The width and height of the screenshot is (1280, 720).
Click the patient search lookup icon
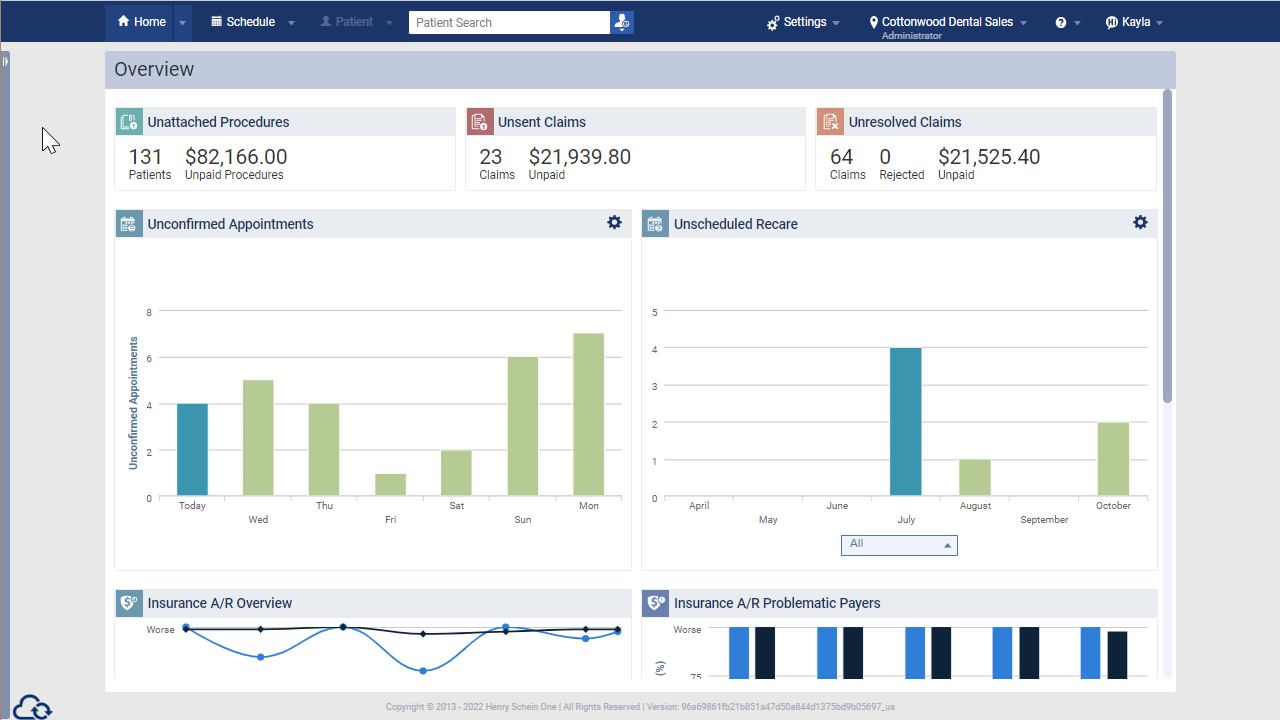click(x=622, y=22)
